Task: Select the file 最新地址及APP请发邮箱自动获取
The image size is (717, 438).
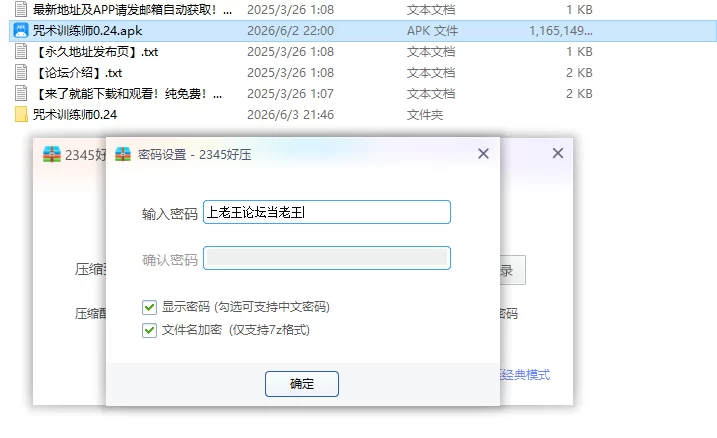Action: pos(132,10)
